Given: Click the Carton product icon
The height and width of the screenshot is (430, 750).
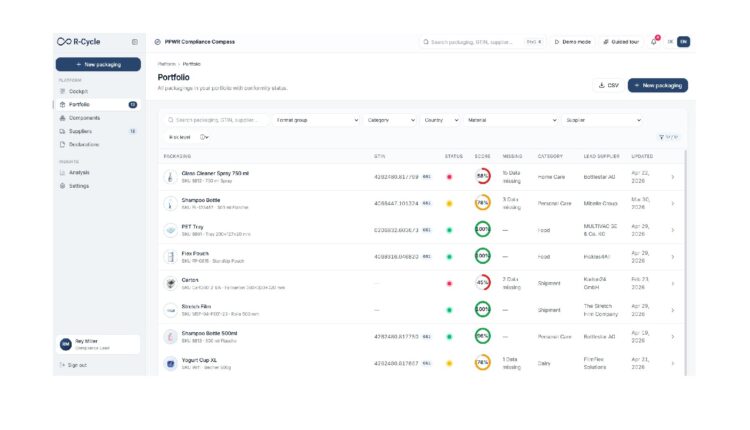Looking at the screenshot, I should [x=170, y=283].
